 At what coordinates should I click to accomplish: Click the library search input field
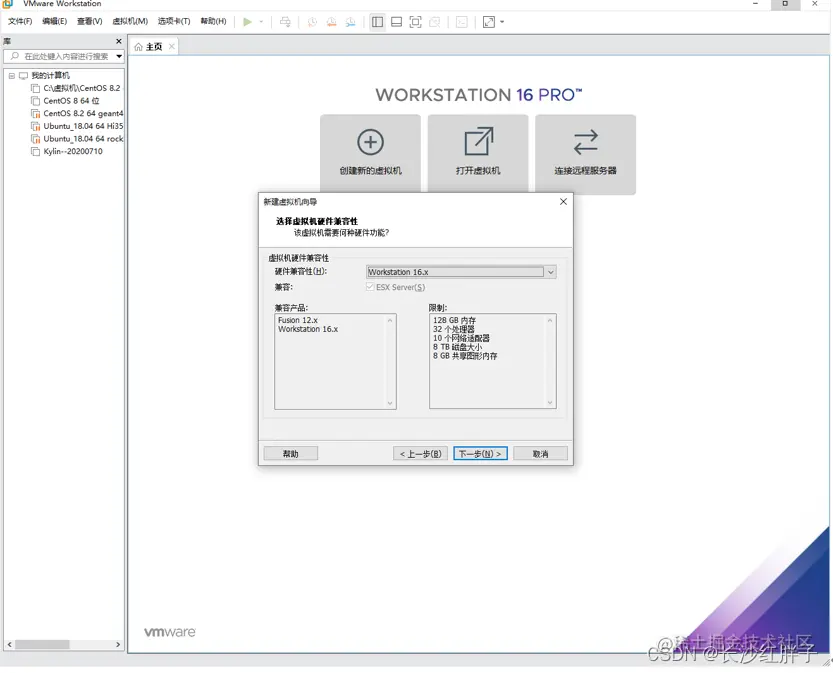59,56
